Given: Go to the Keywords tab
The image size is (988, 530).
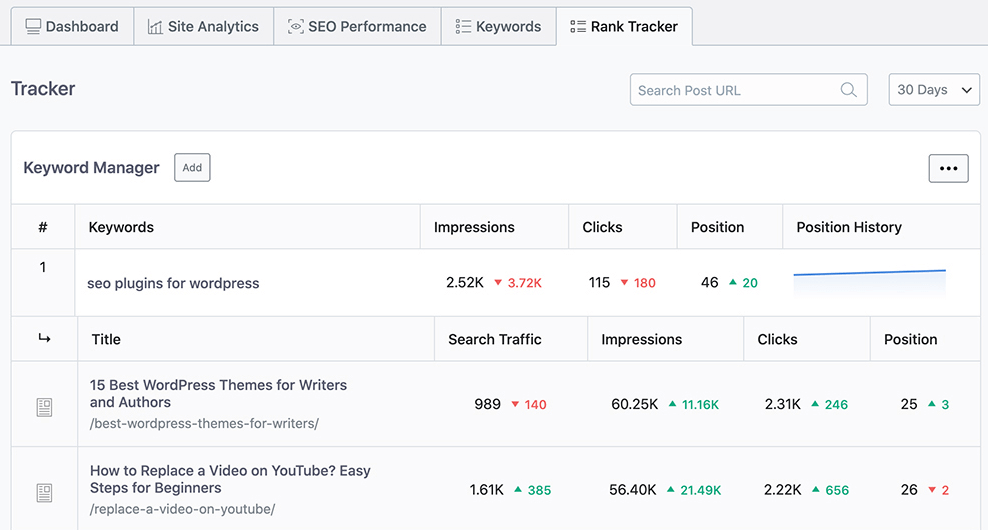Looking at the screenshot, I should (498, 26).
